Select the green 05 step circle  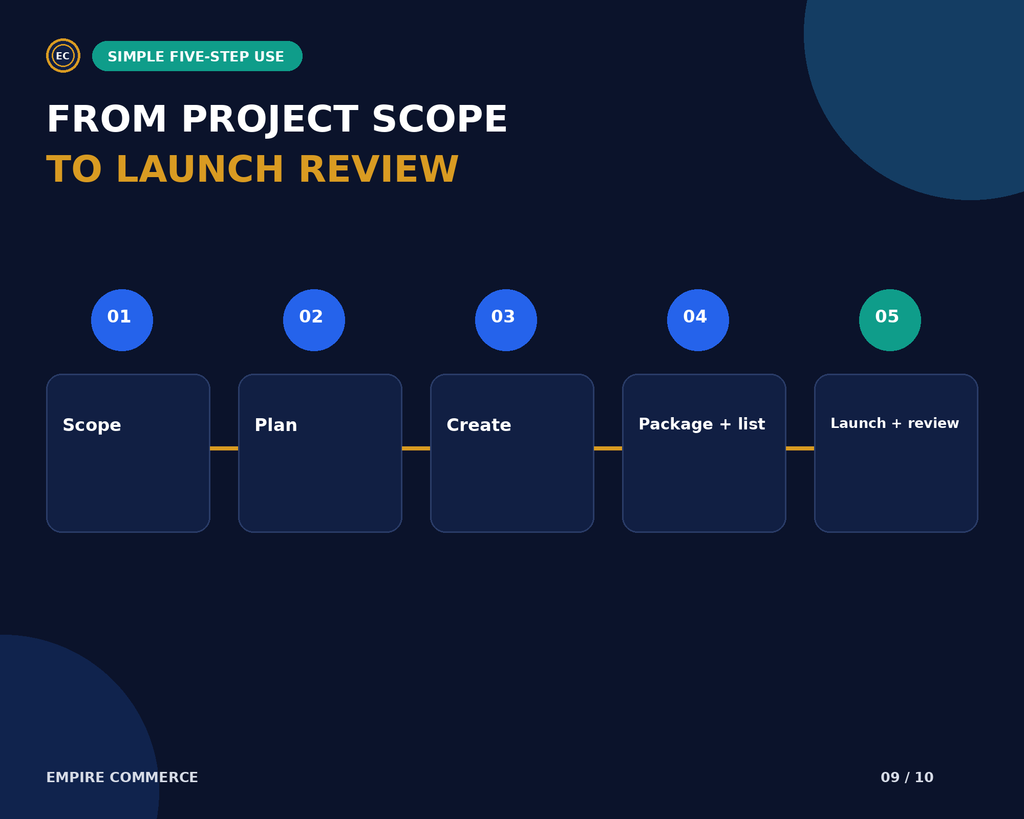click(x=890, y=320)
